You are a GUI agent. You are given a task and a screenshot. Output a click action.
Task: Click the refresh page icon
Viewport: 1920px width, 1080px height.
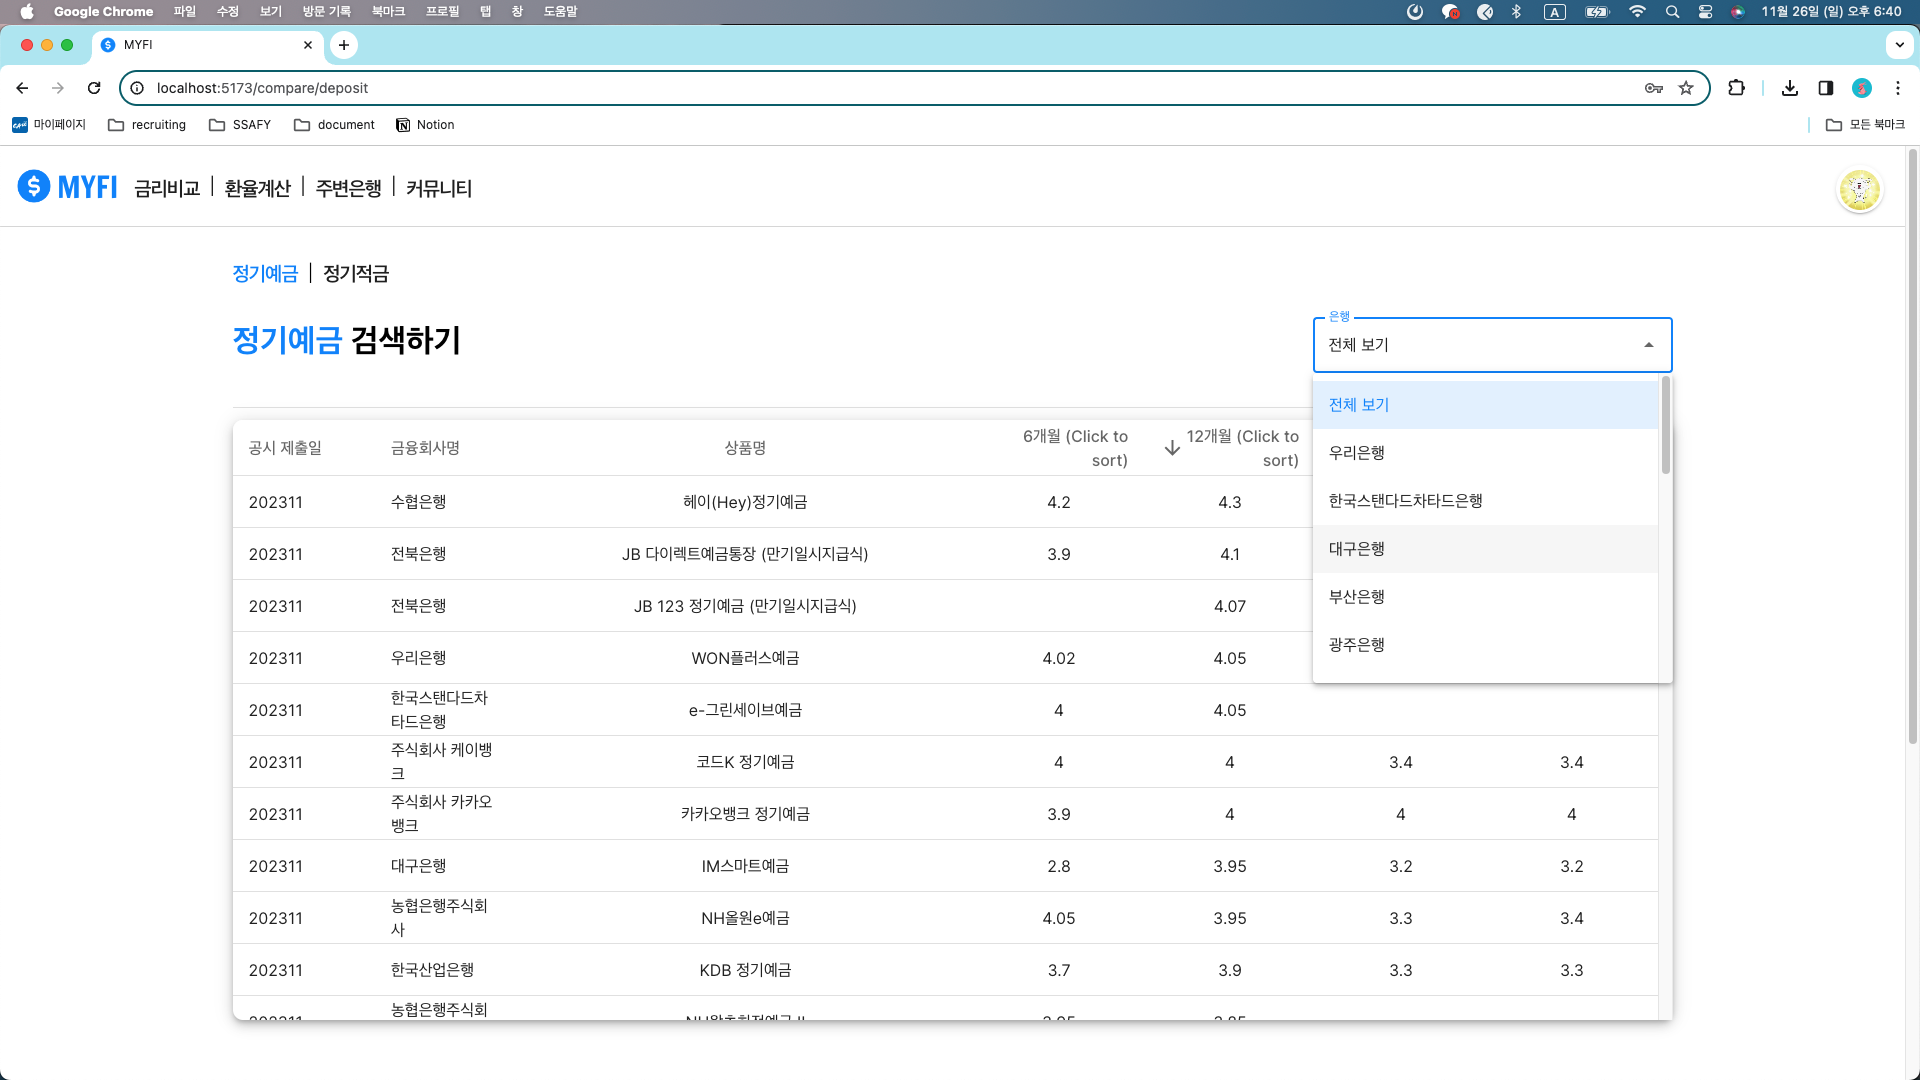point(94,88)
